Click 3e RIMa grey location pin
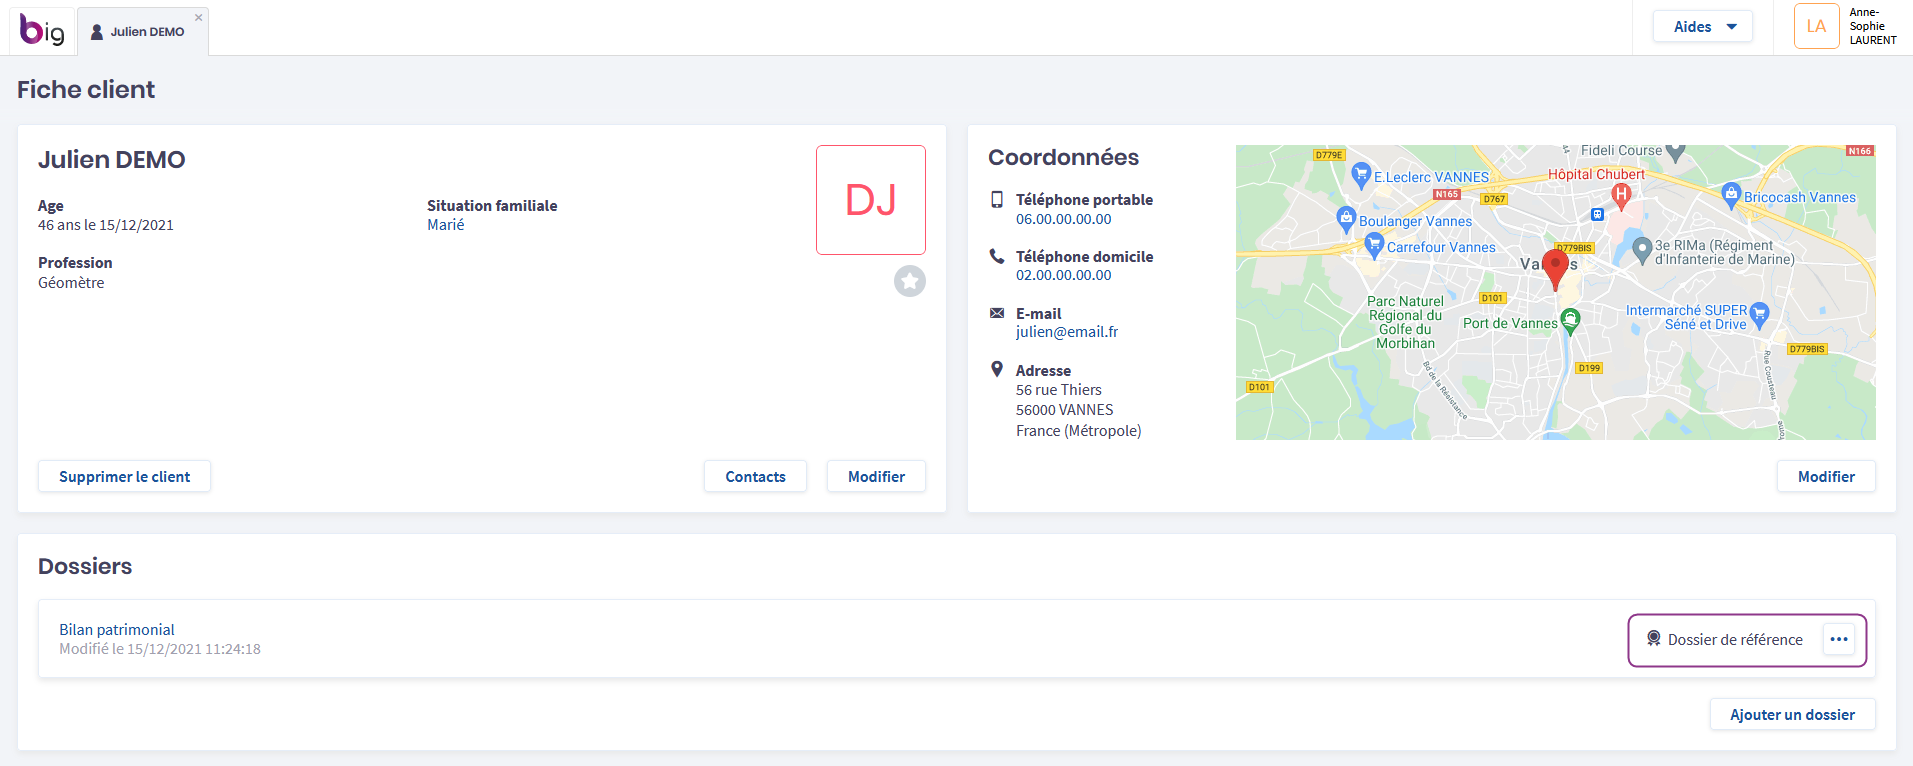 tap(1641, 249)
